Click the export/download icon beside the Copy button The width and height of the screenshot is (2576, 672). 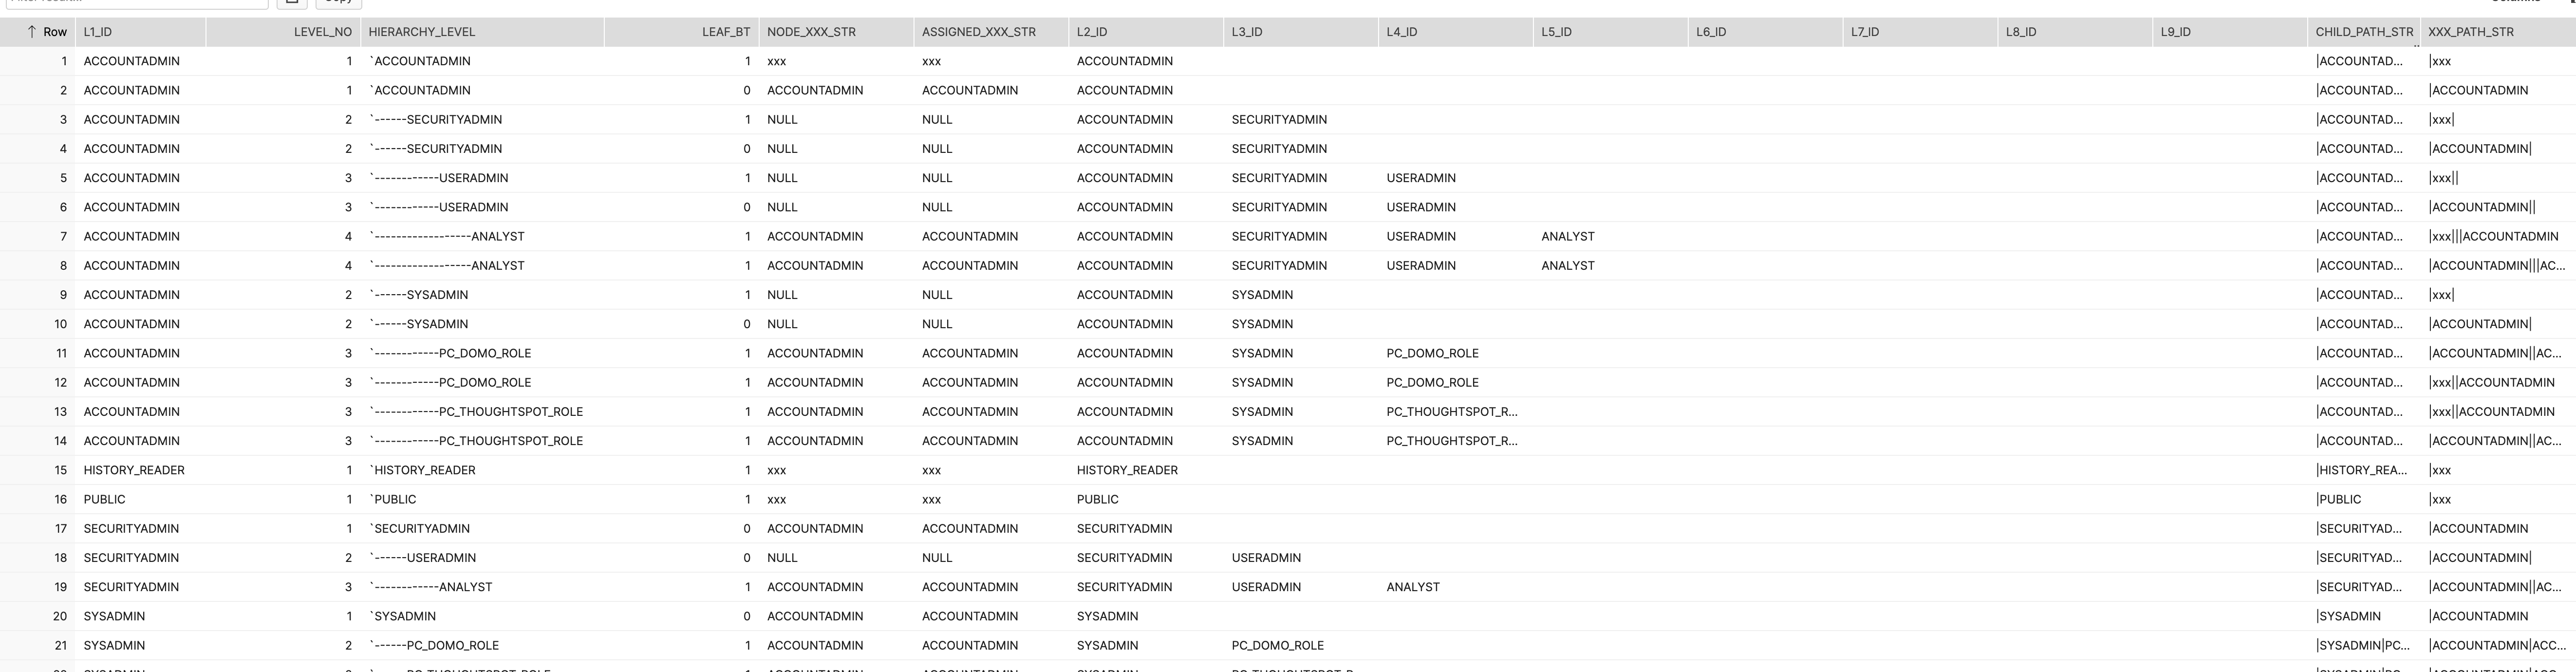click(291, 3)
